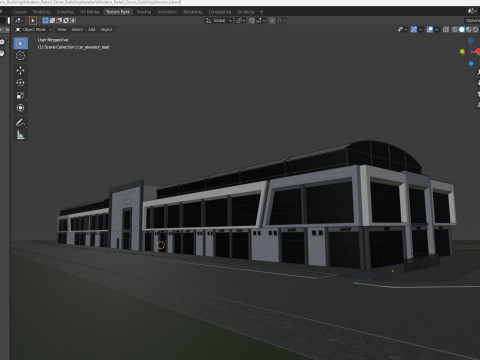Screen dimensions: 480x360
Task: Click the active Texture Paint tab
Action: (x=118, y=12)
